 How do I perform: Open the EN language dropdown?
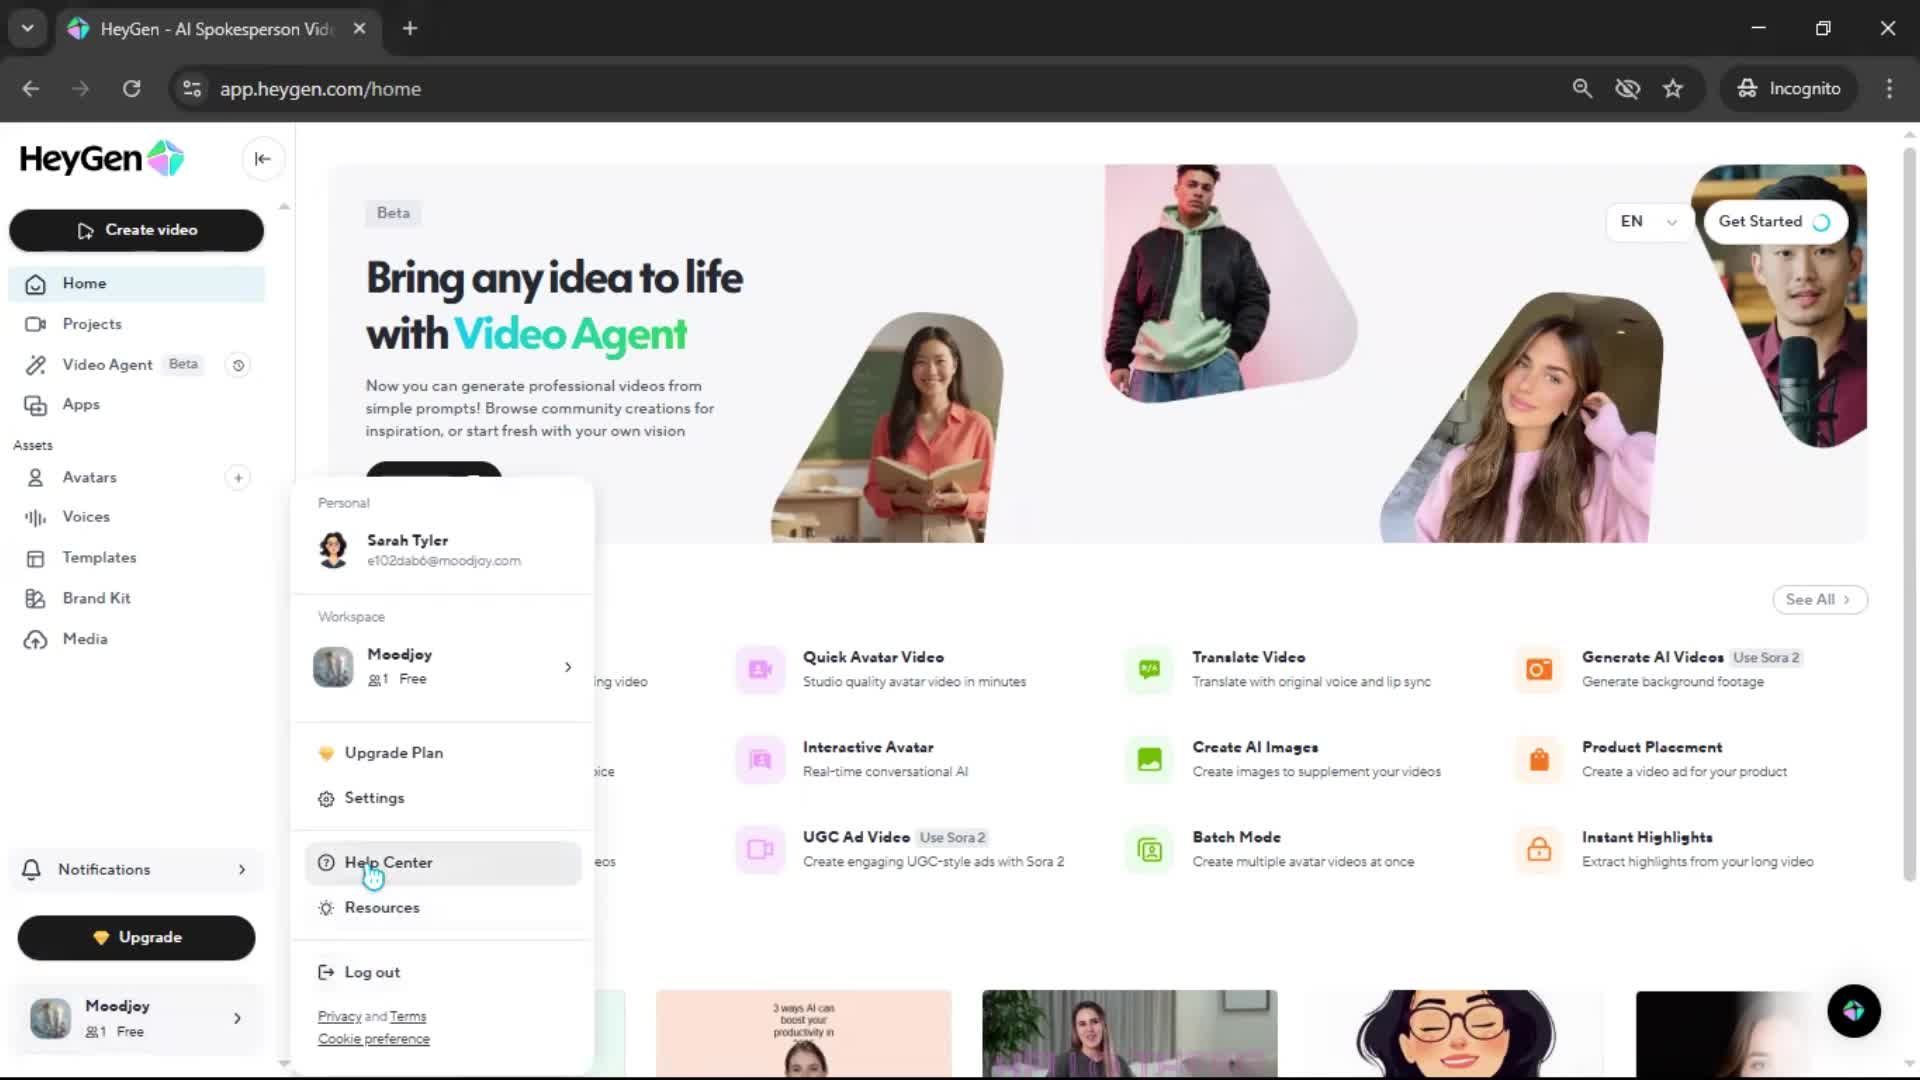pyautogui.click(x=1647, y=221)
